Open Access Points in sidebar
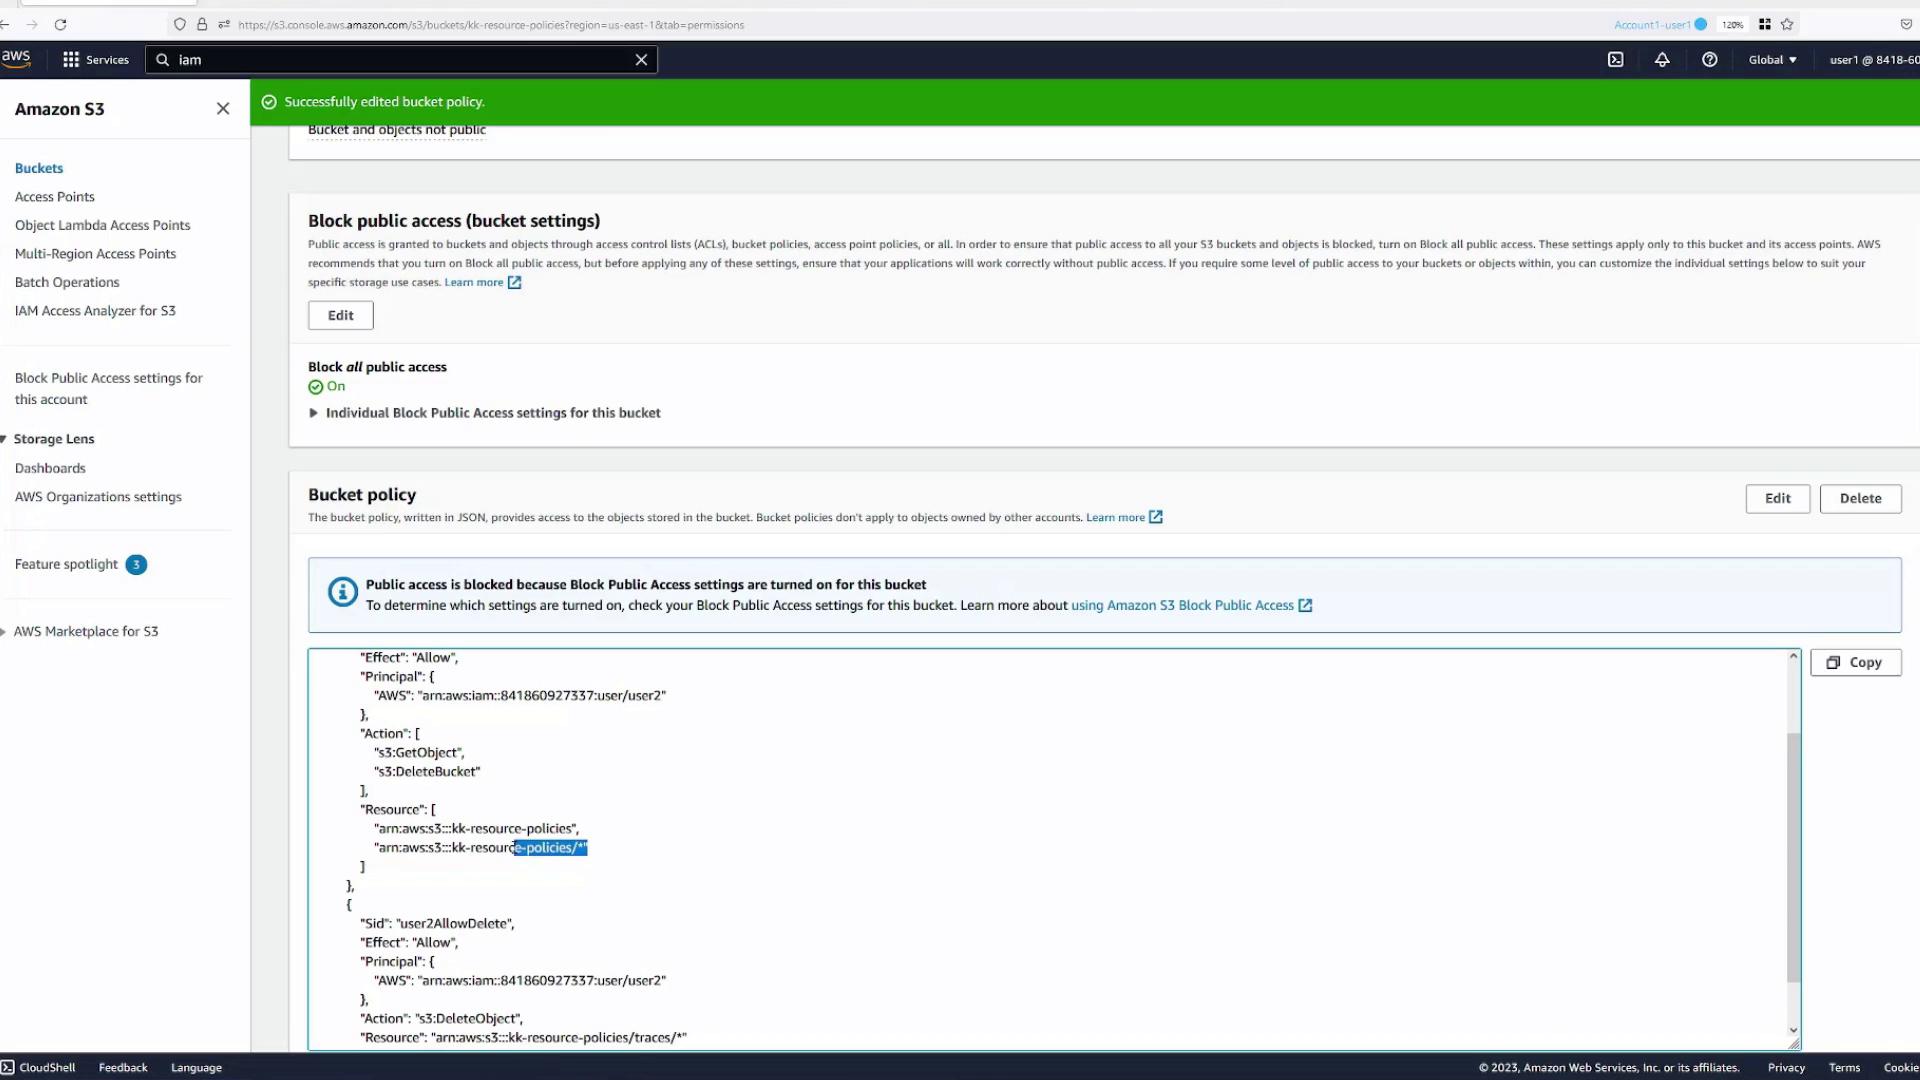This screenshot has width=1920, height=1080. [55, 197]
